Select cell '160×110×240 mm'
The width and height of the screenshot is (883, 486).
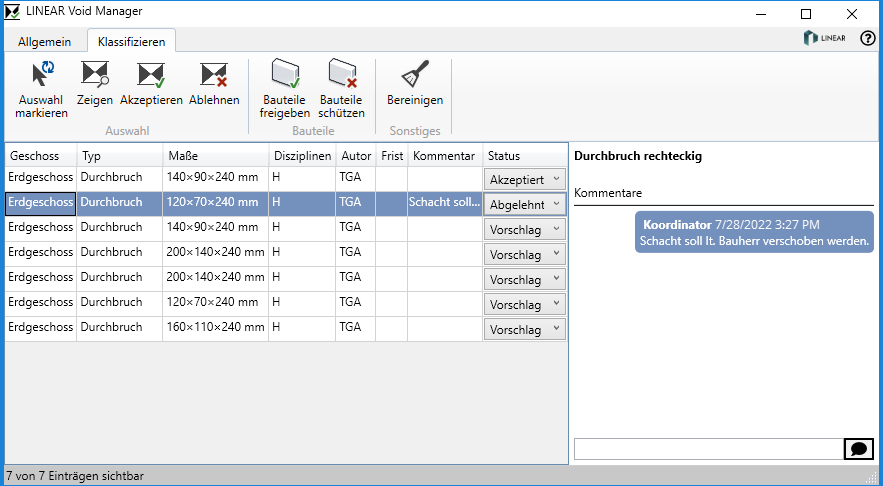[216, 328]
